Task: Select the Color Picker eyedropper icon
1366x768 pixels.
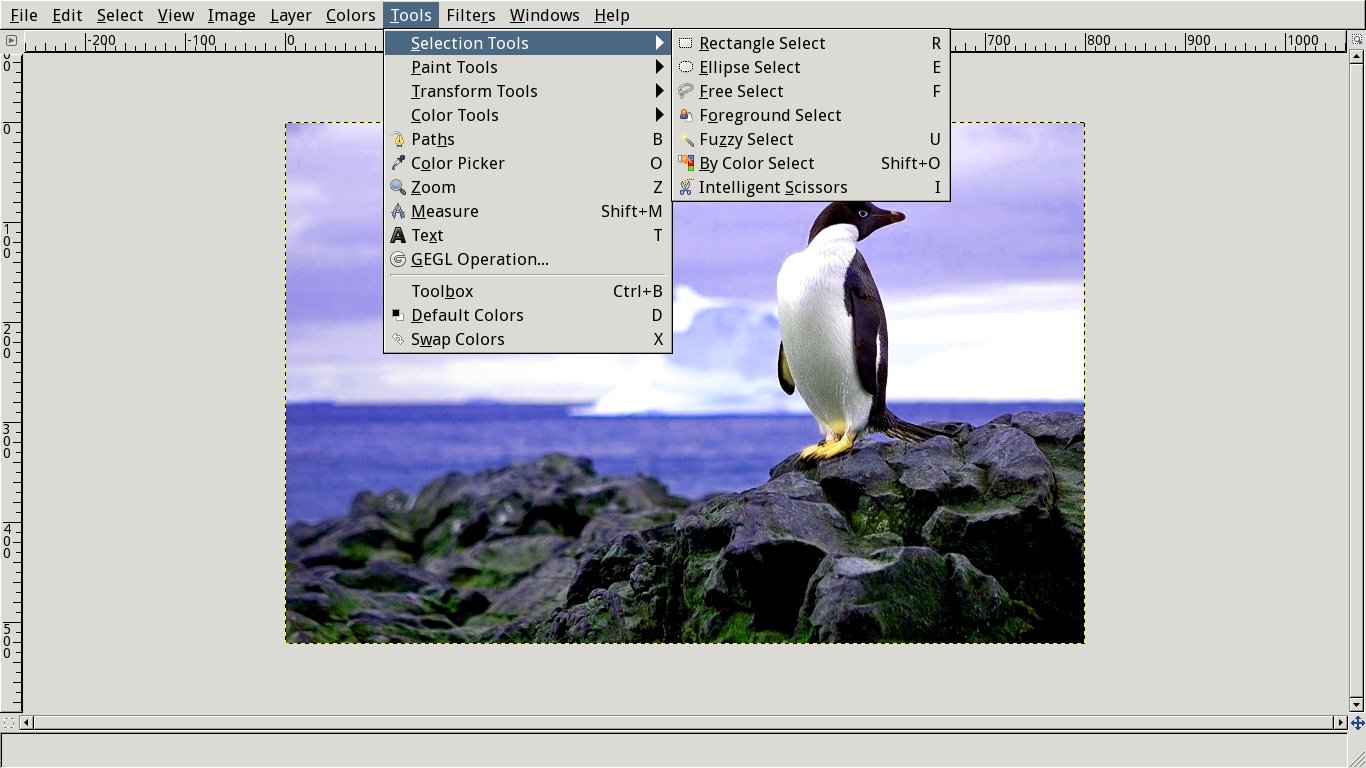Action: point(398,163)
